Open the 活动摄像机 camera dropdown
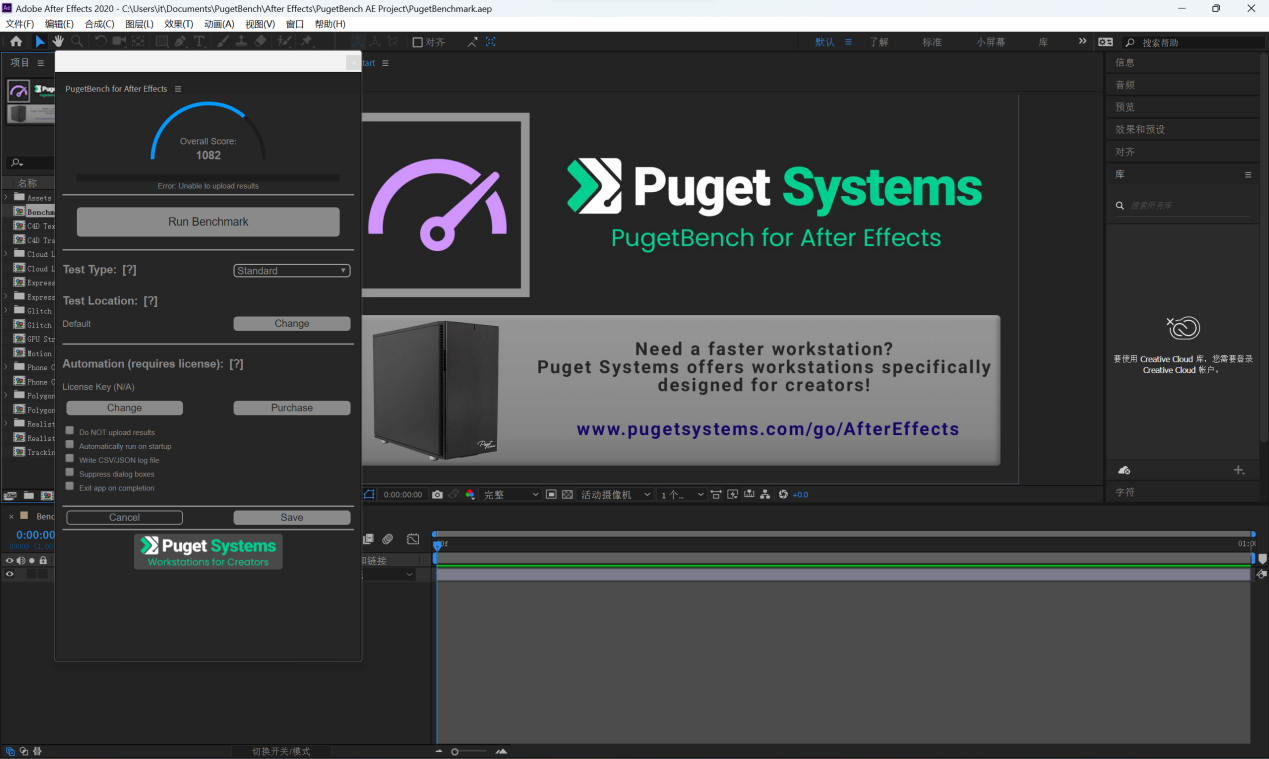Viewport: 1269px width, 759px height. [616, 495]
